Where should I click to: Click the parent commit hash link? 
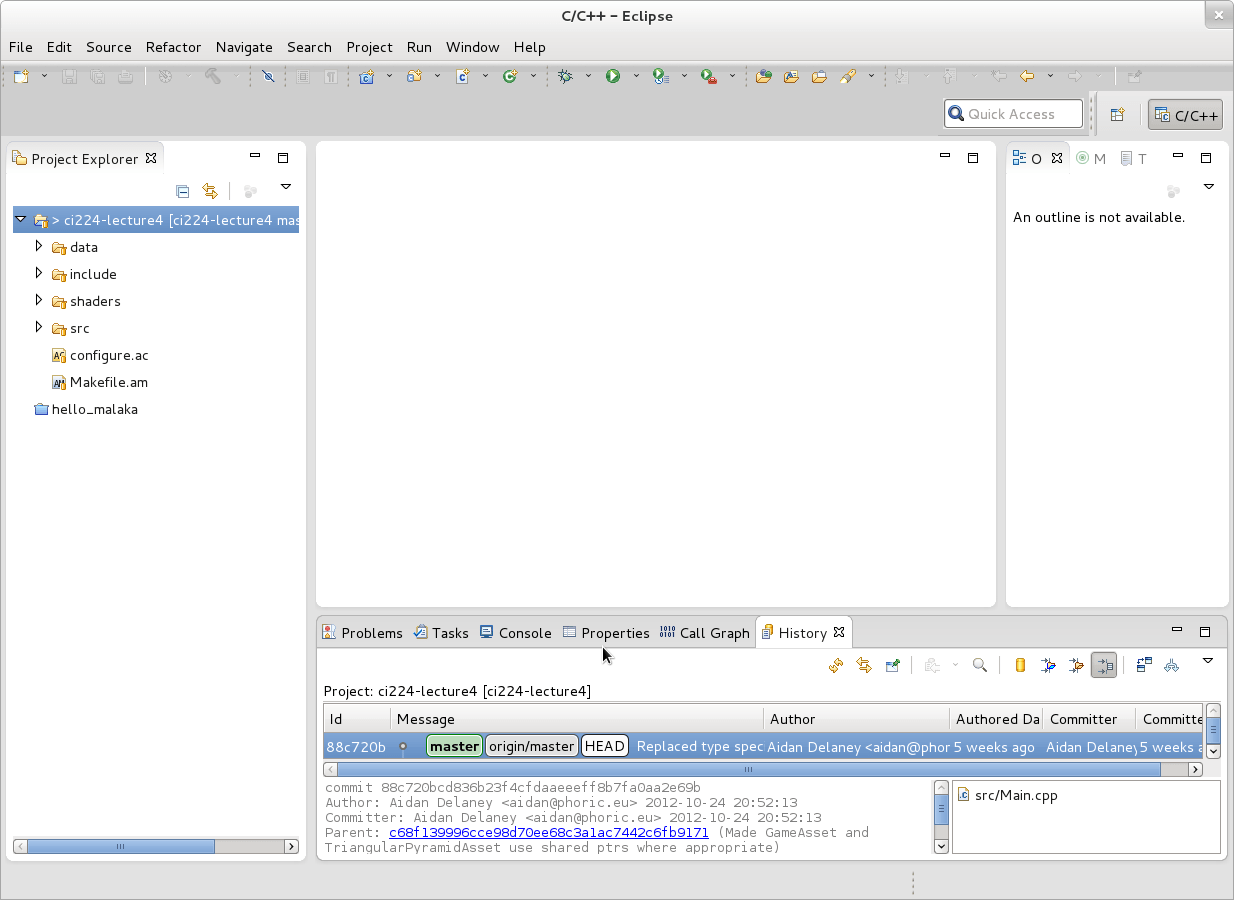tap(548, 832)
